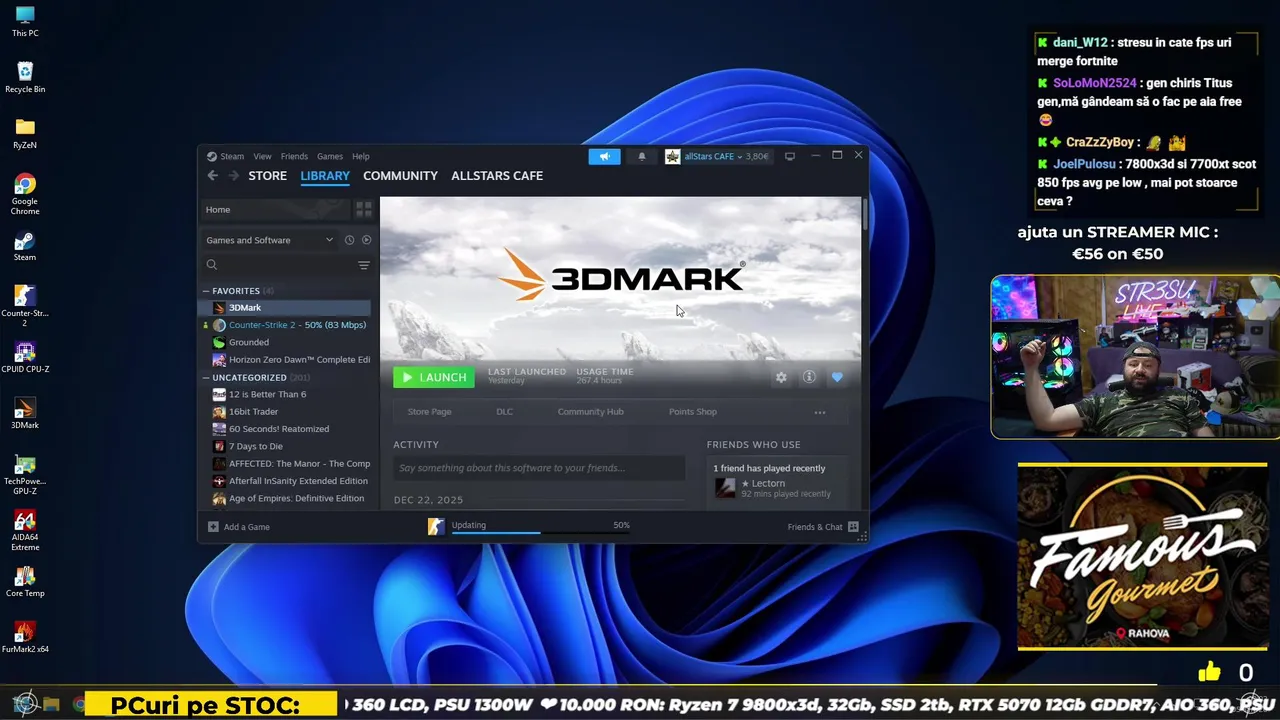
Task: Open advanced library filter options icon
Action: pos(364,265)
